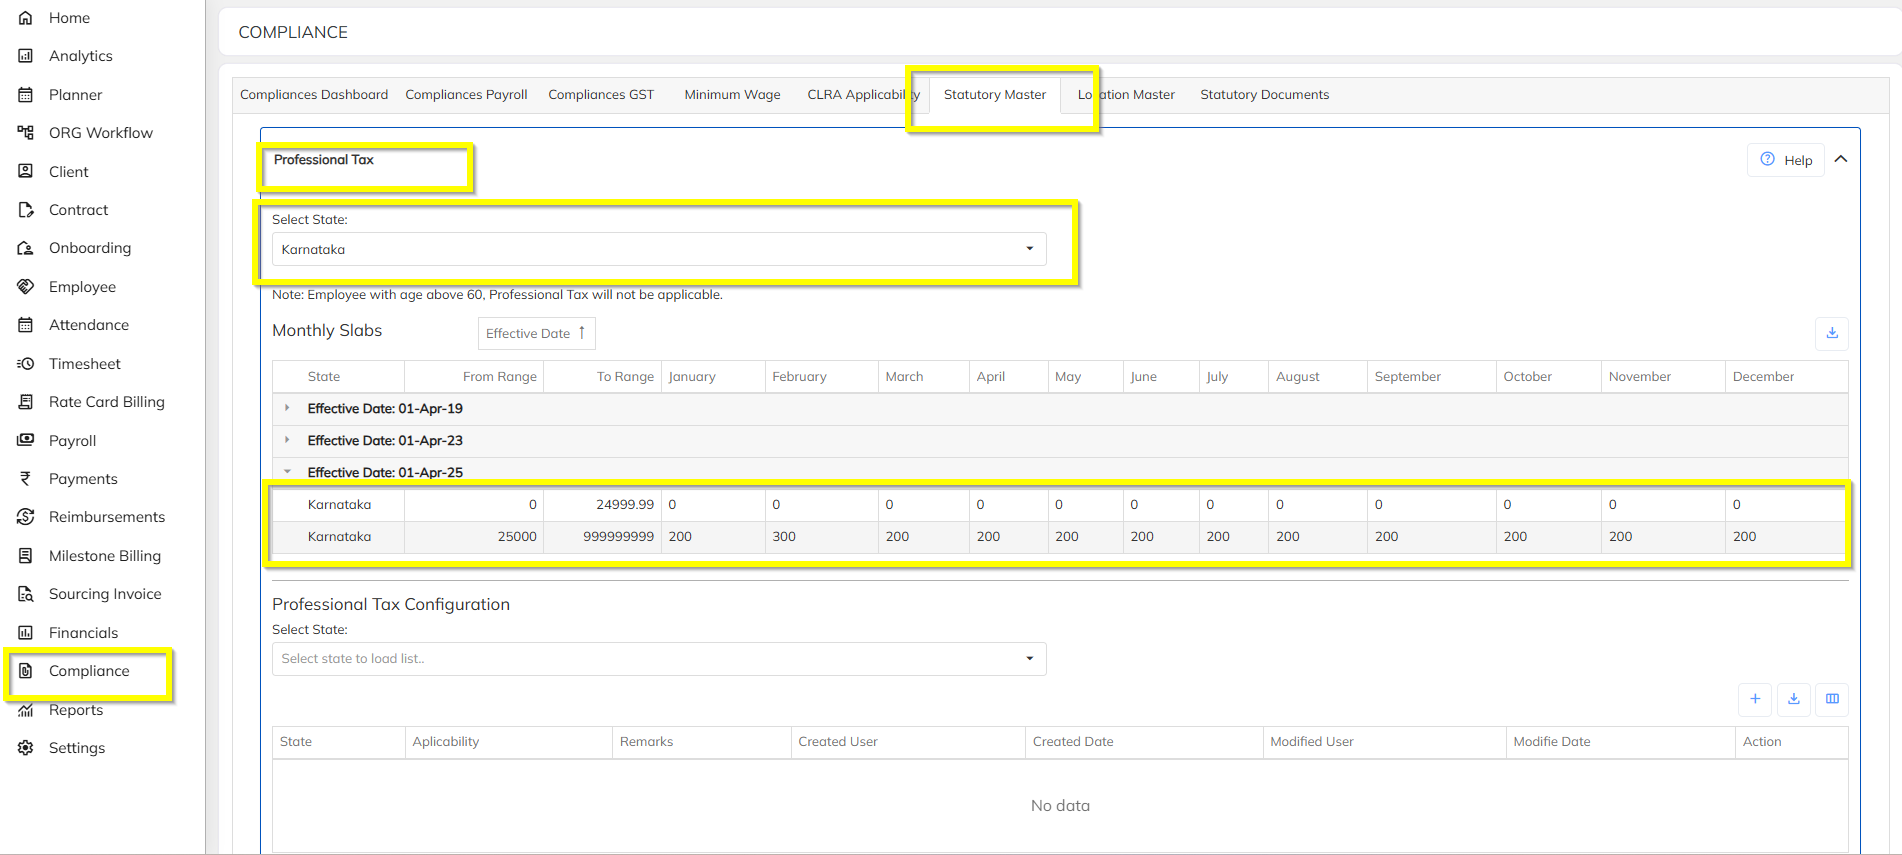This screenshot has width=1902, height=855.
Task: Click the Settings gear icon
Action: (x=26, y=748)
